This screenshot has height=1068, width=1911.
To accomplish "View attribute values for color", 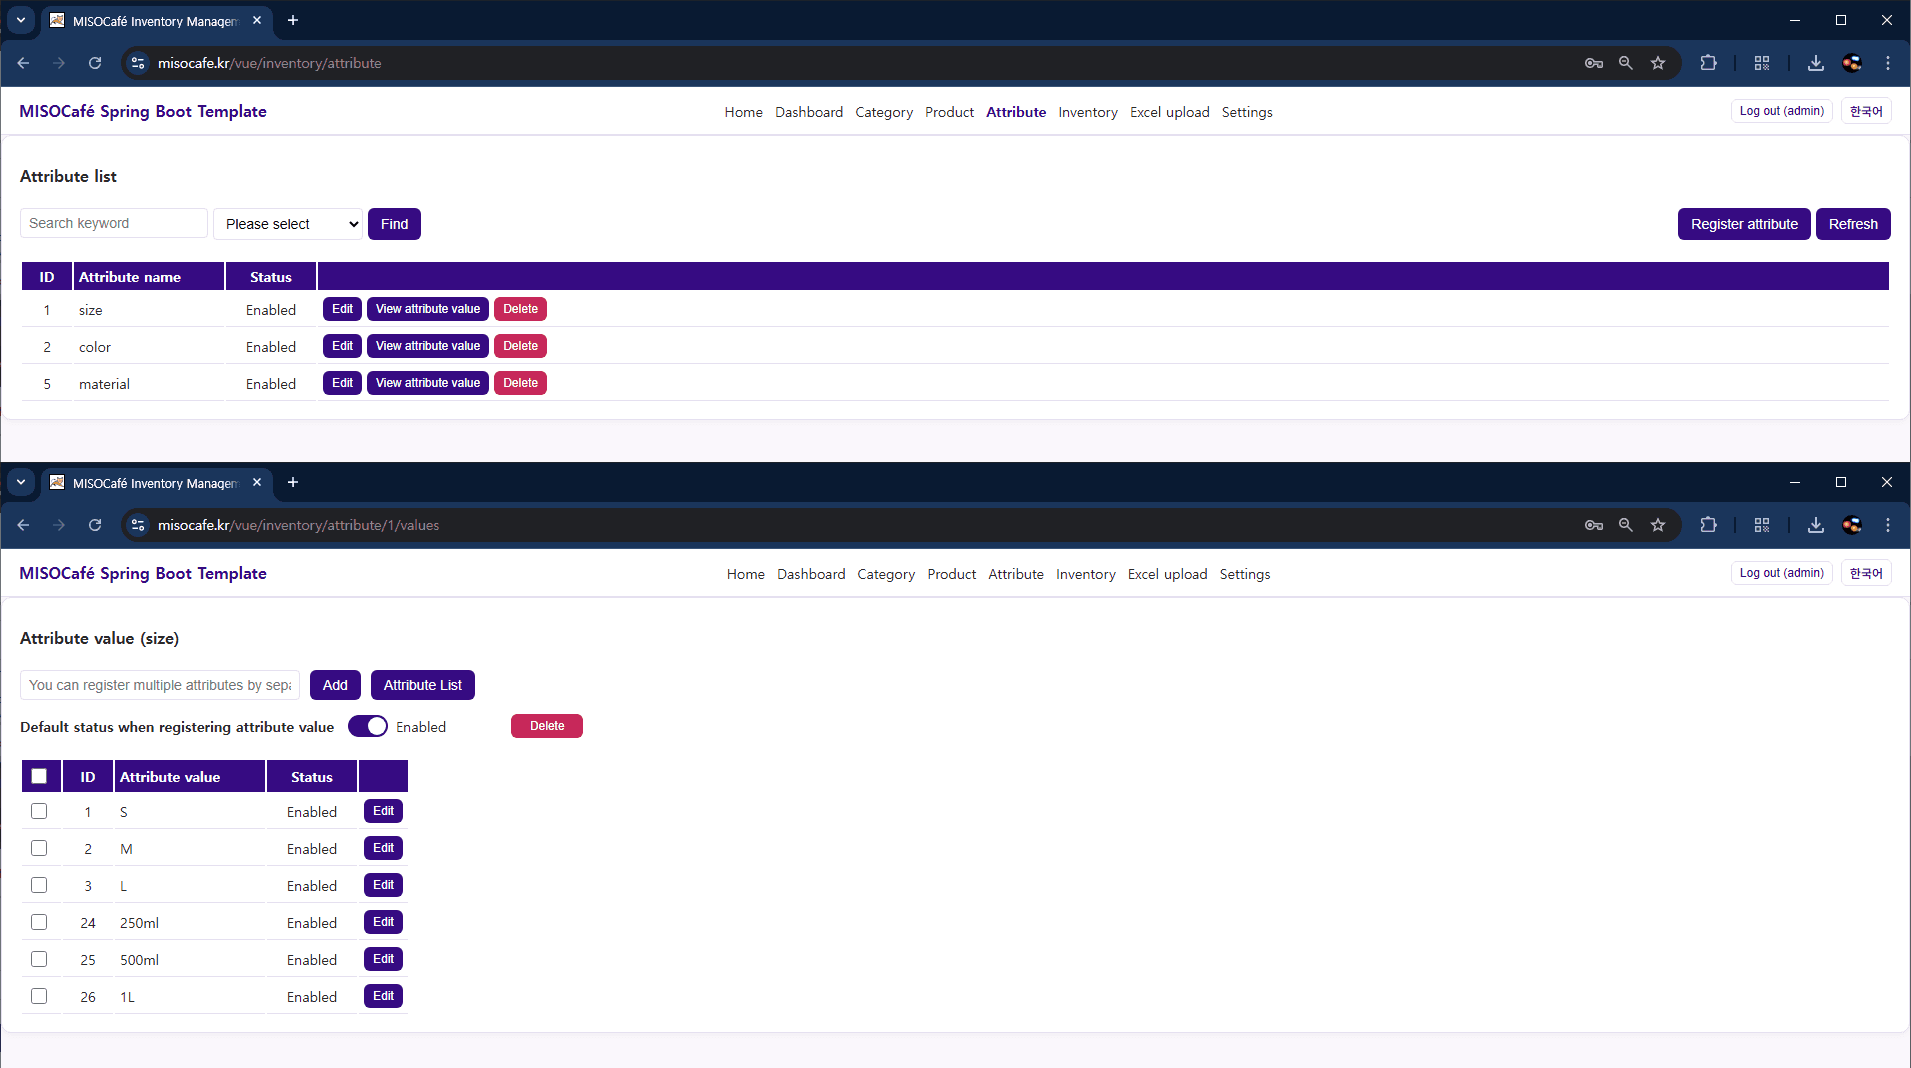I will click(427, 345).
